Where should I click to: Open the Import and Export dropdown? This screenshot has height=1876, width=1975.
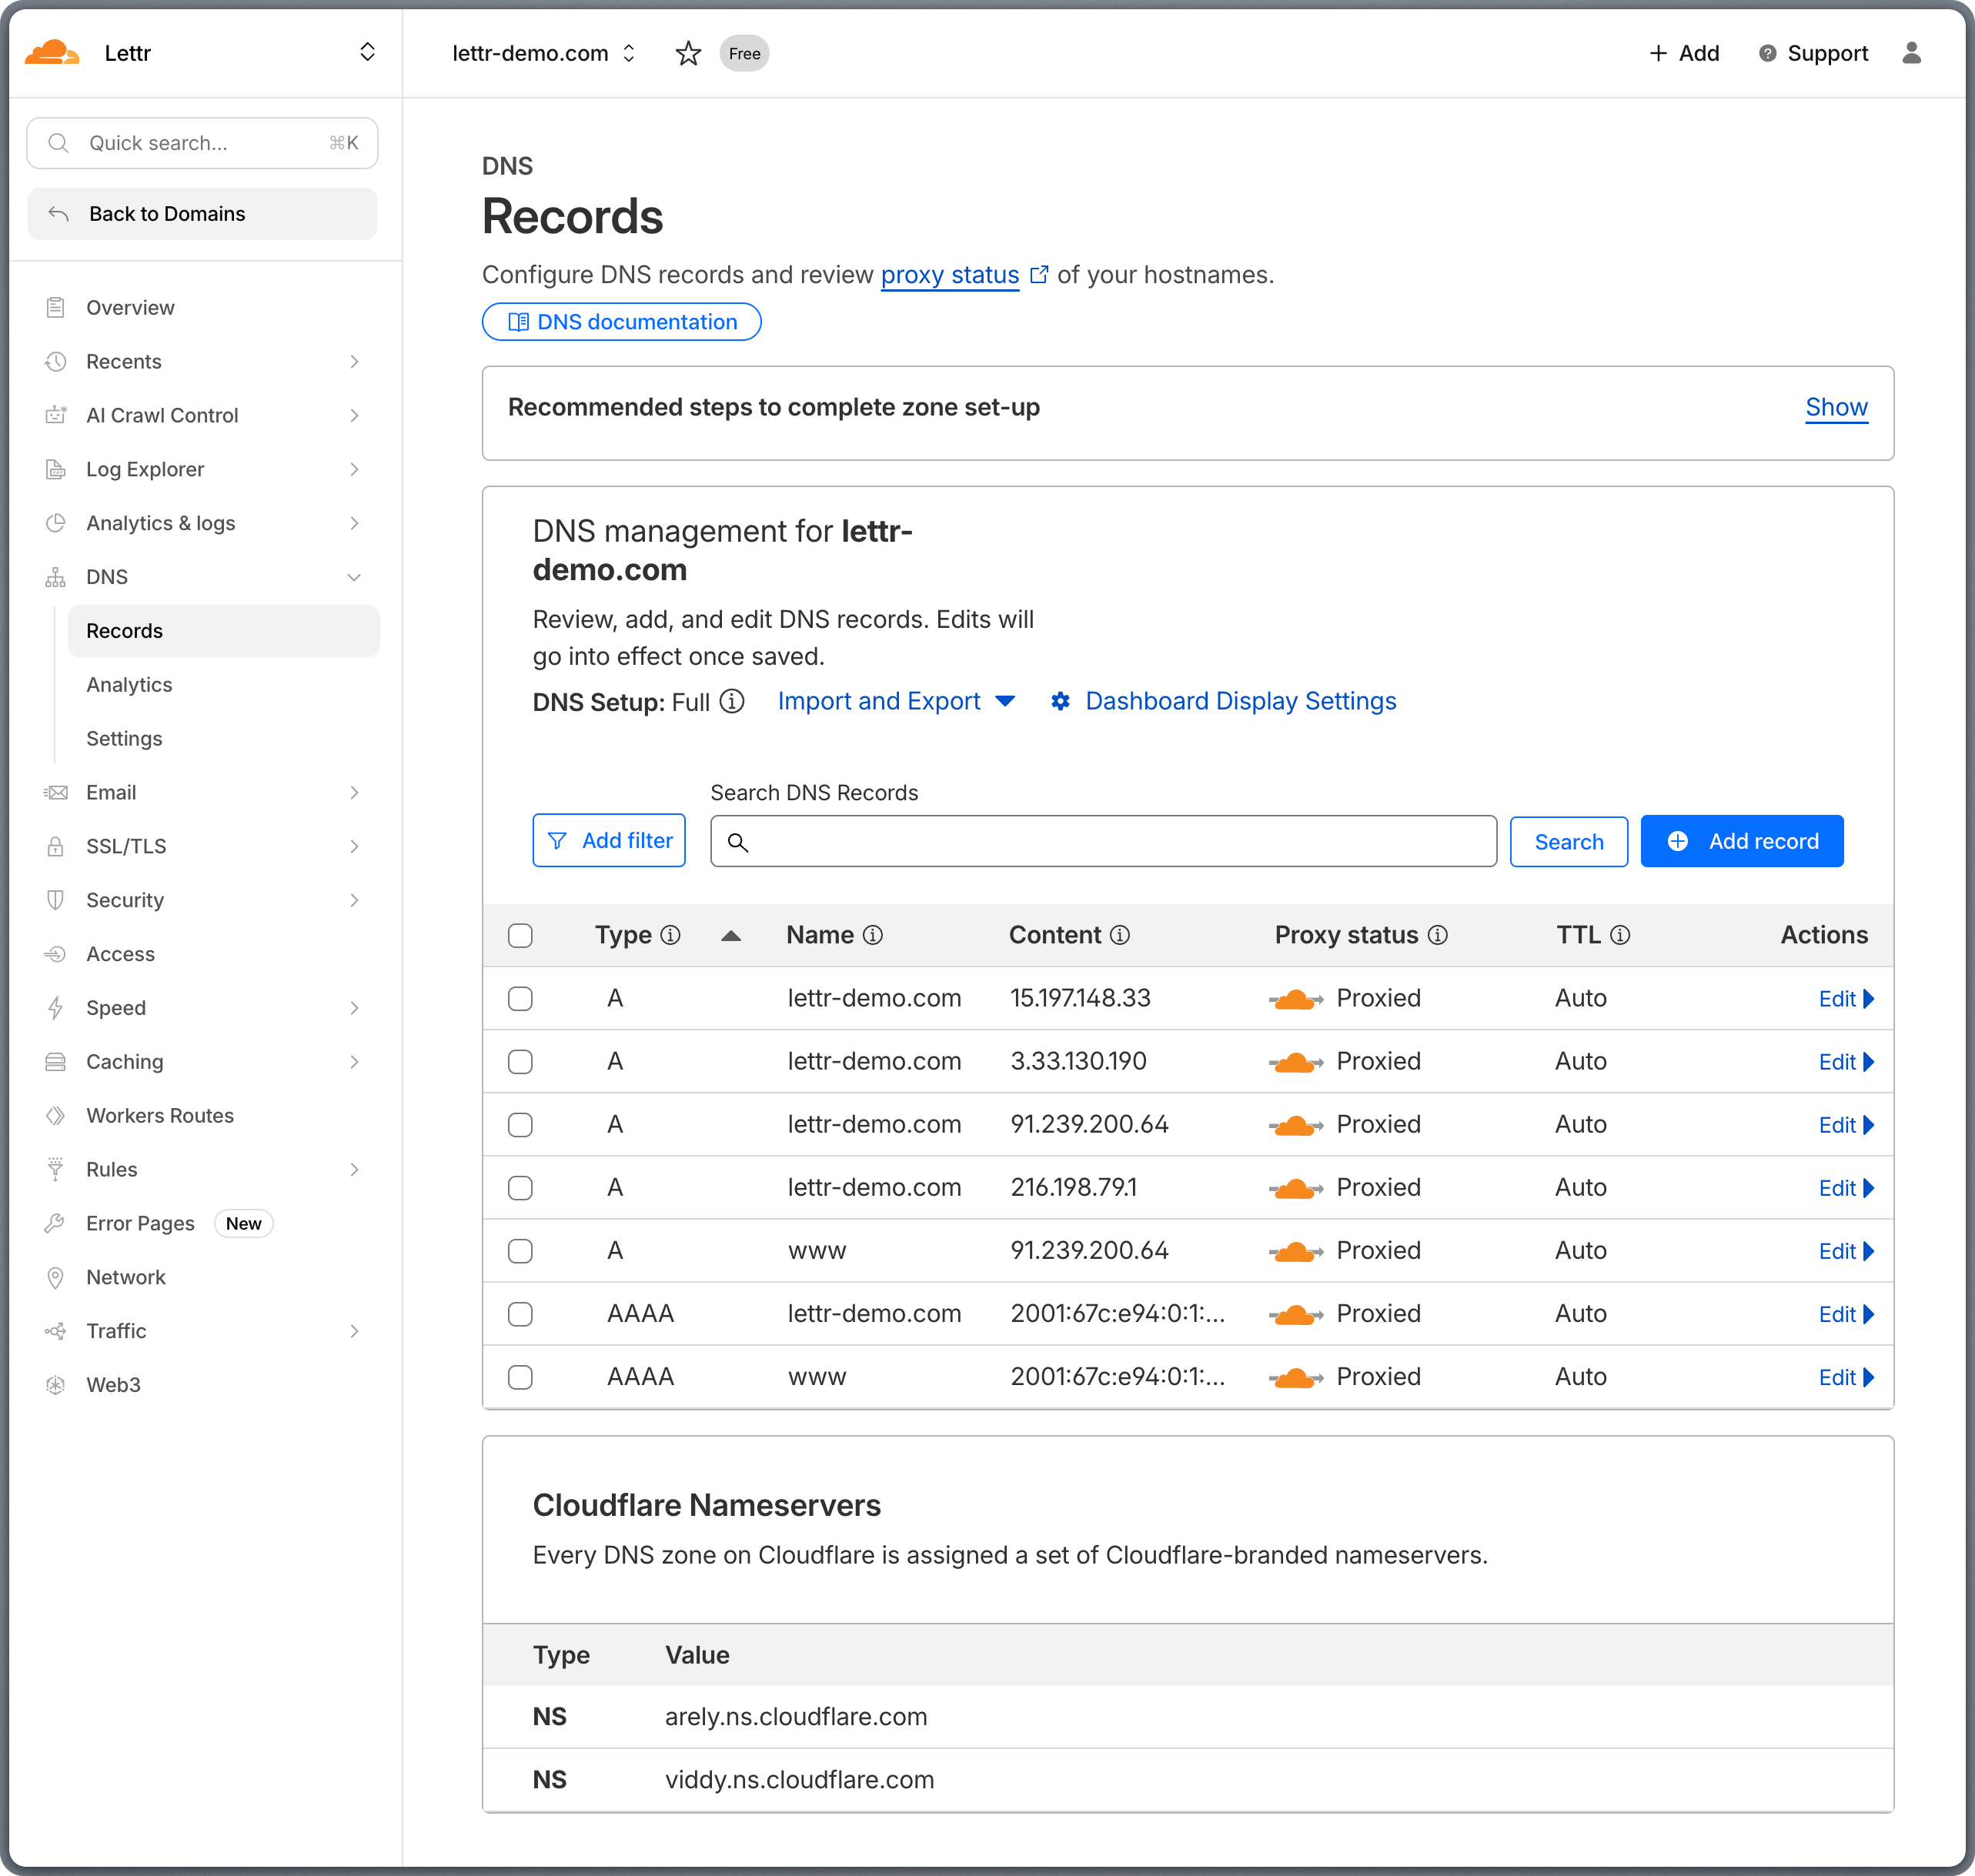pyautogui.click(x=896, y=701)
